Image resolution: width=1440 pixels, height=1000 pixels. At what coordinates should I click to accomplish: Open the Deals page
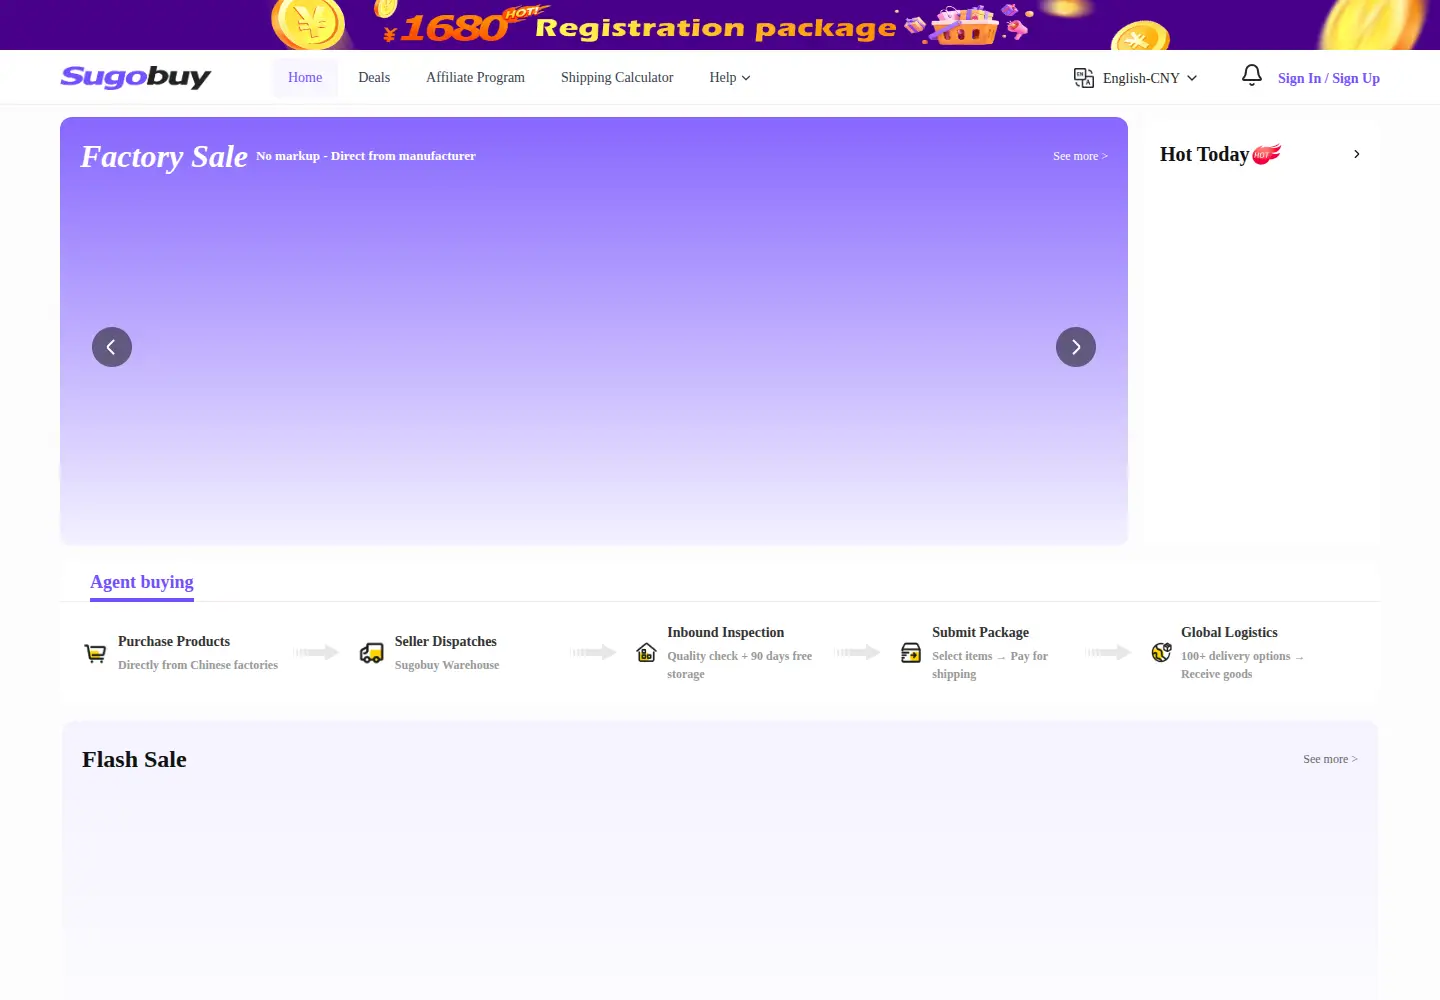(374, 77)
